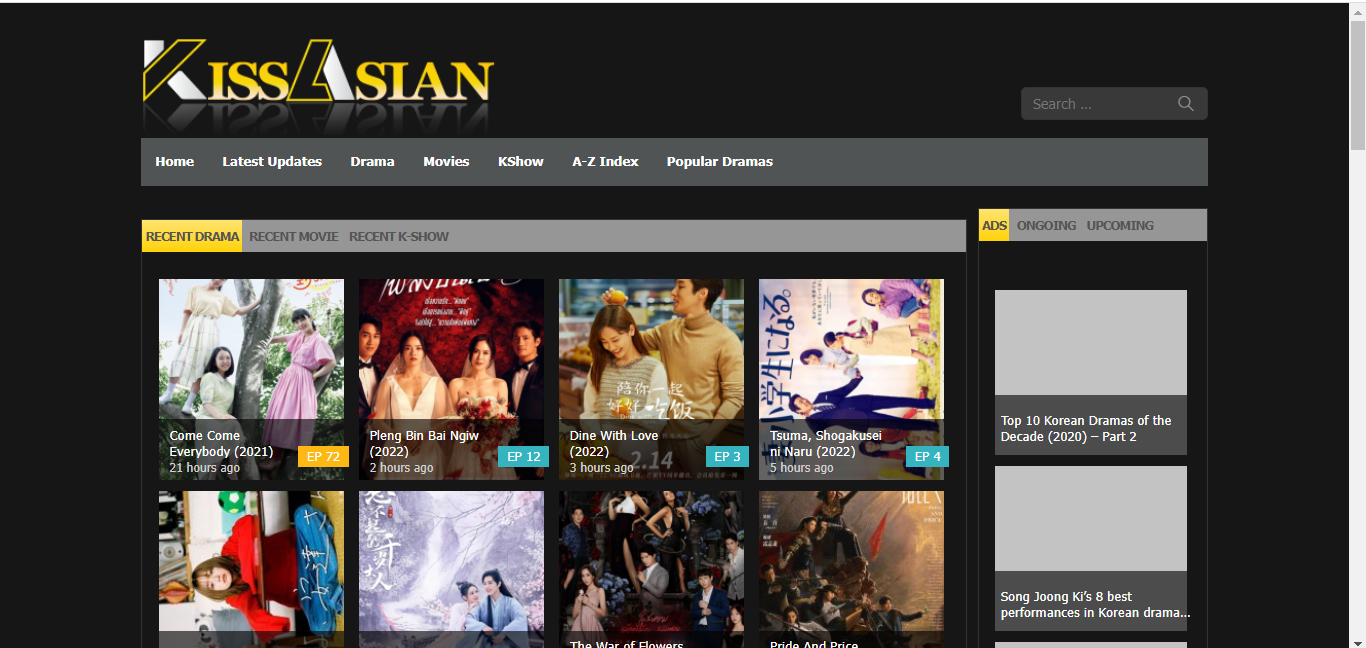The height and width of the screenshot is (648, 1366).
Task: Open Song Joong Ki's 8 best performances article
Action: pyautogui.click(x=1095, y=604)
